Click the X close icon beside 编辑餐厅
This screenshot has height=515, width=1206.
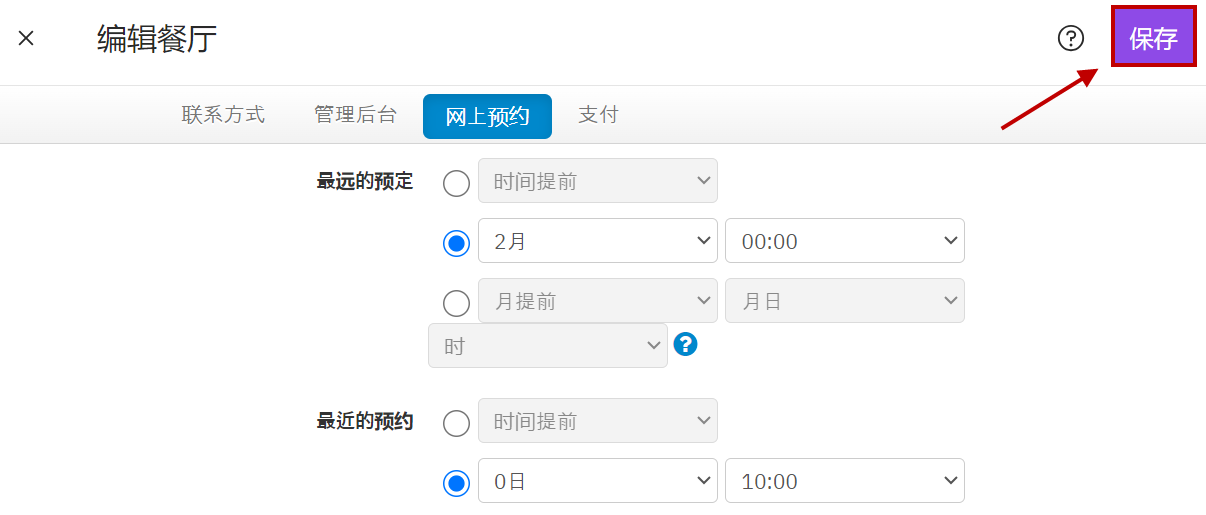pos(27,39)
